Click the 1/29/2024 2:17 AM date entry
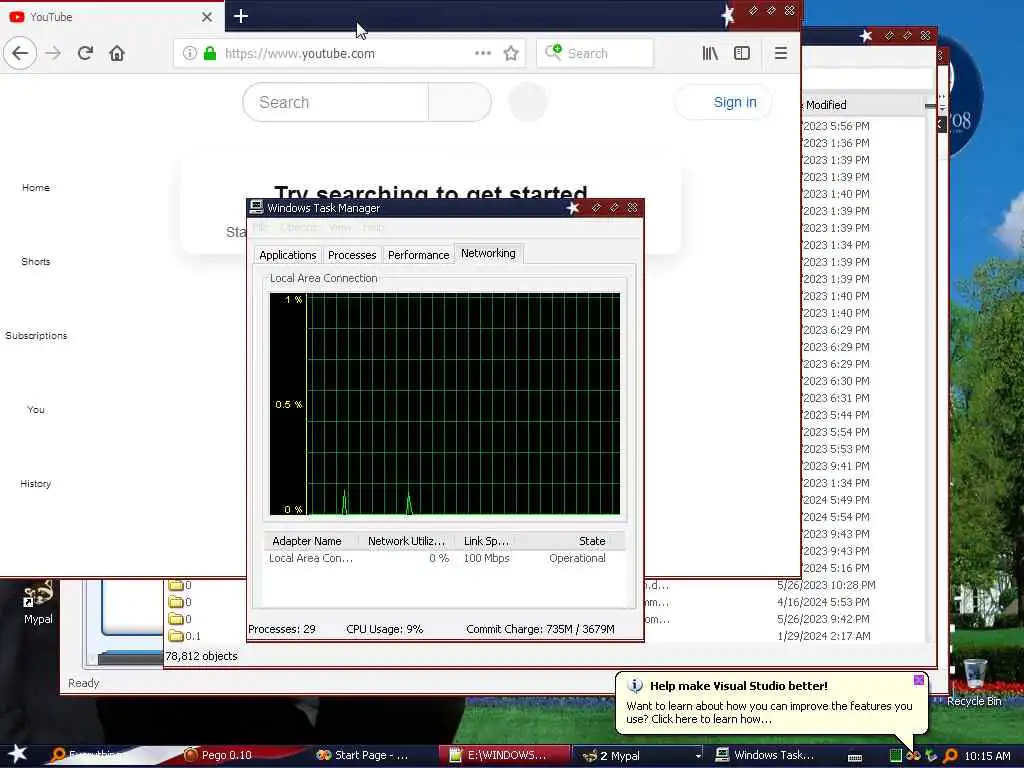The height and width of the screenshot is (768, 1024). 824,635
